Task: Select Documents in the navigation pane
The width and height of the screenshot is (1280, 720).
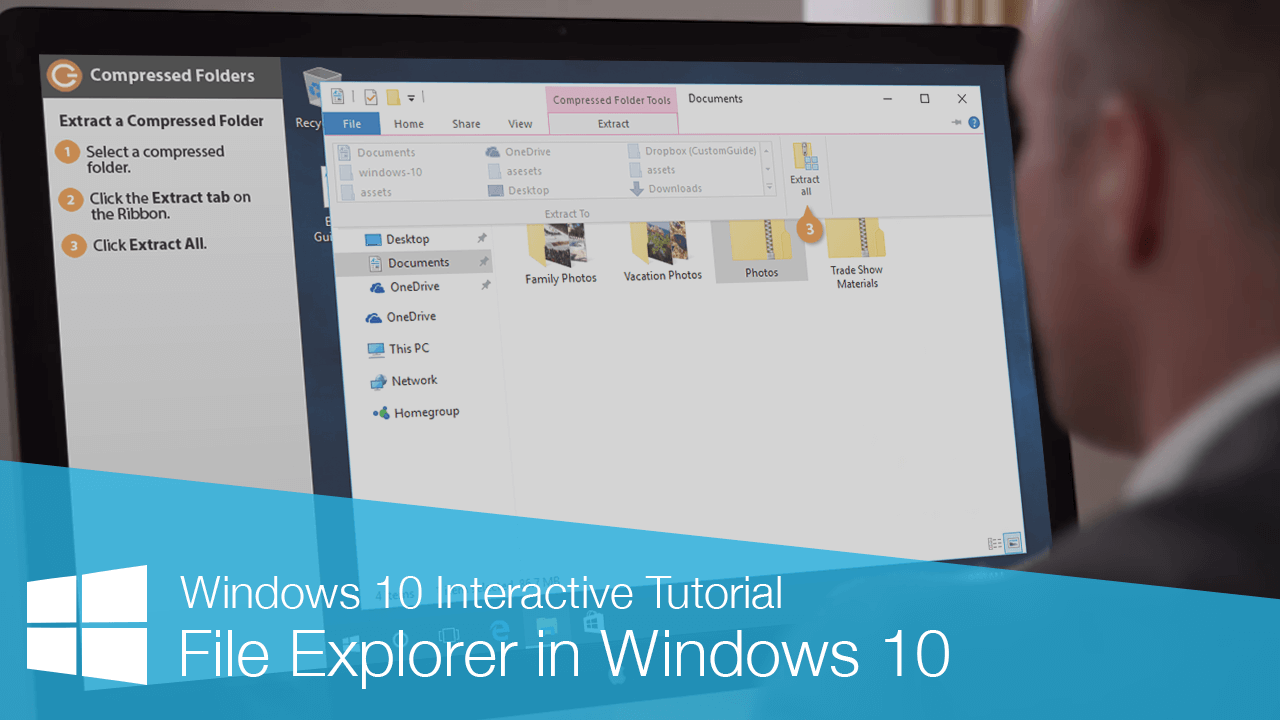Action: (x=420, y=262)
